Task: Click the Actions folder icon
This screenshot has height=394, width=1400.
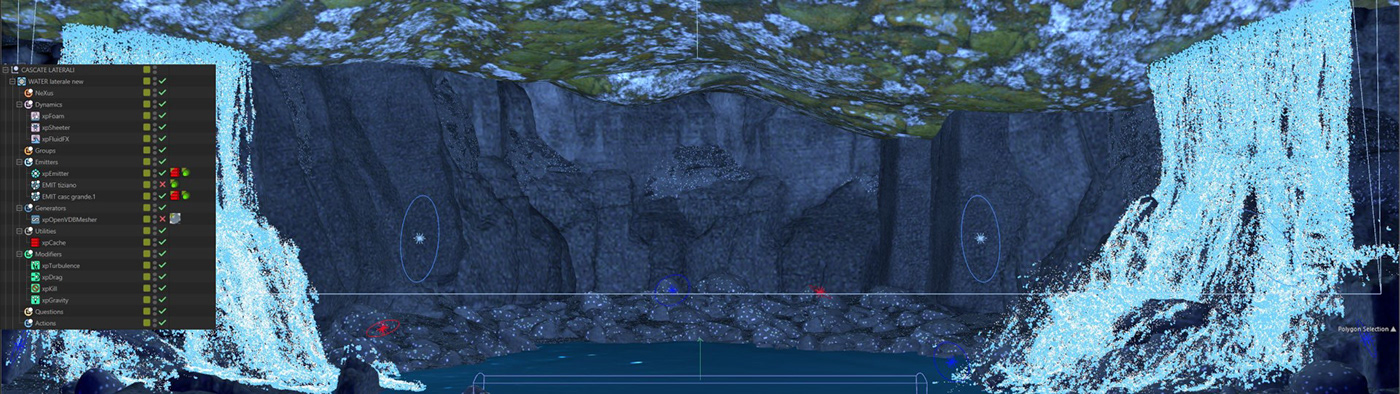Action: 28,323
